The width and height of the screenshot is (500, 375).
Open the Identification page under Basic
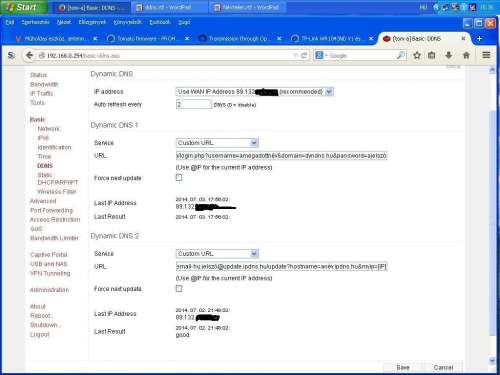[54, 147]
